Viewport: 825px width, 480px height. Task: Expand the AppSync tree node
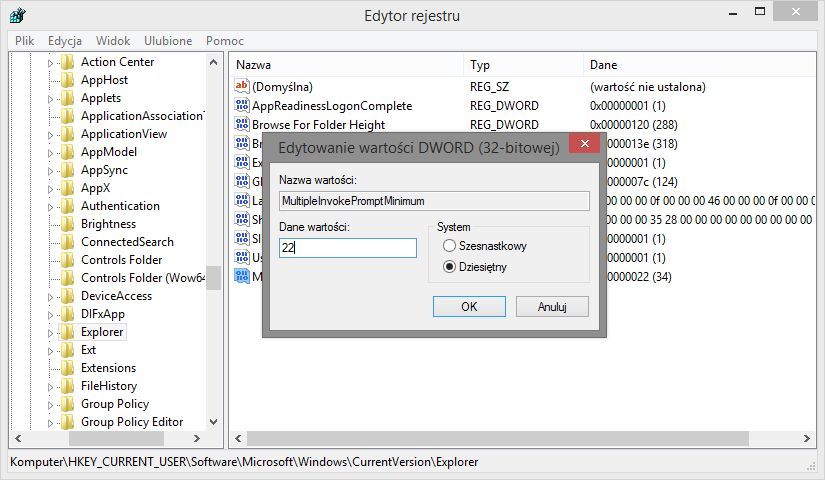[51, 171]
